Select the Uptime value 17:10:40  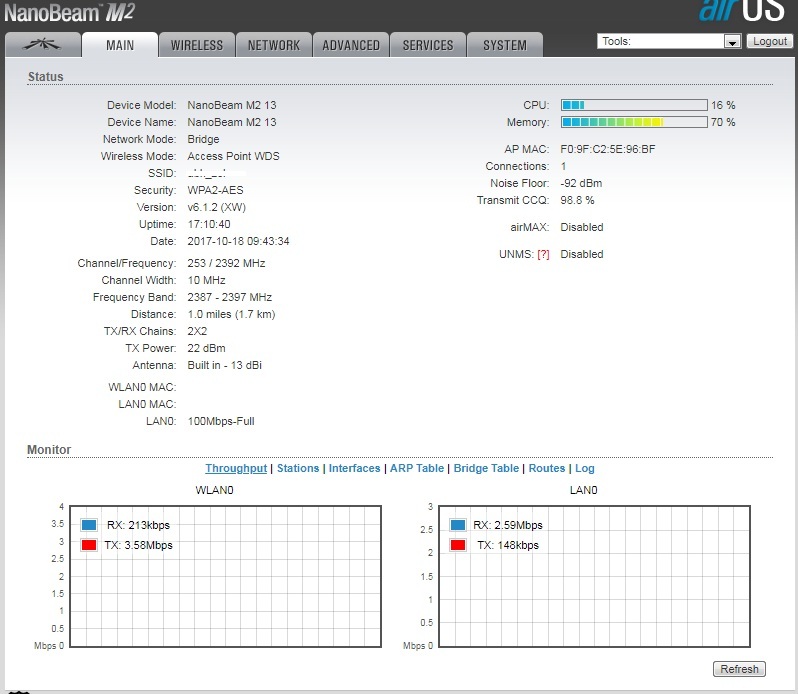click(x=209, y=224)
